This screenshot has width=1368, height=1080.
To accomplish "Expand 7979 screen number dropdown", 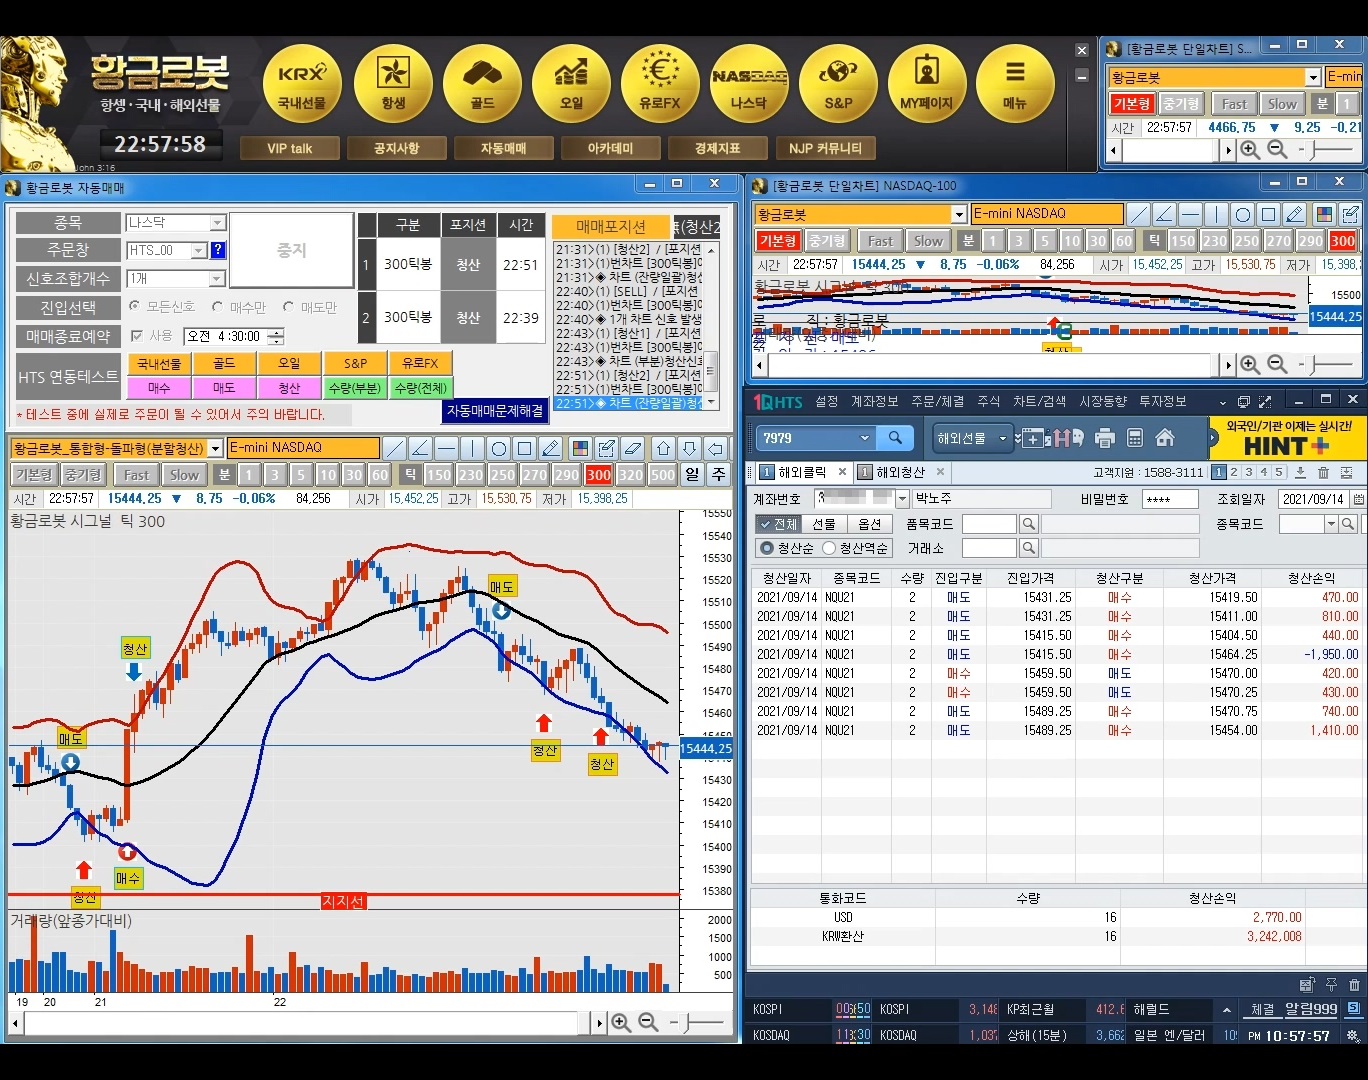I will [x=865, y=438].
